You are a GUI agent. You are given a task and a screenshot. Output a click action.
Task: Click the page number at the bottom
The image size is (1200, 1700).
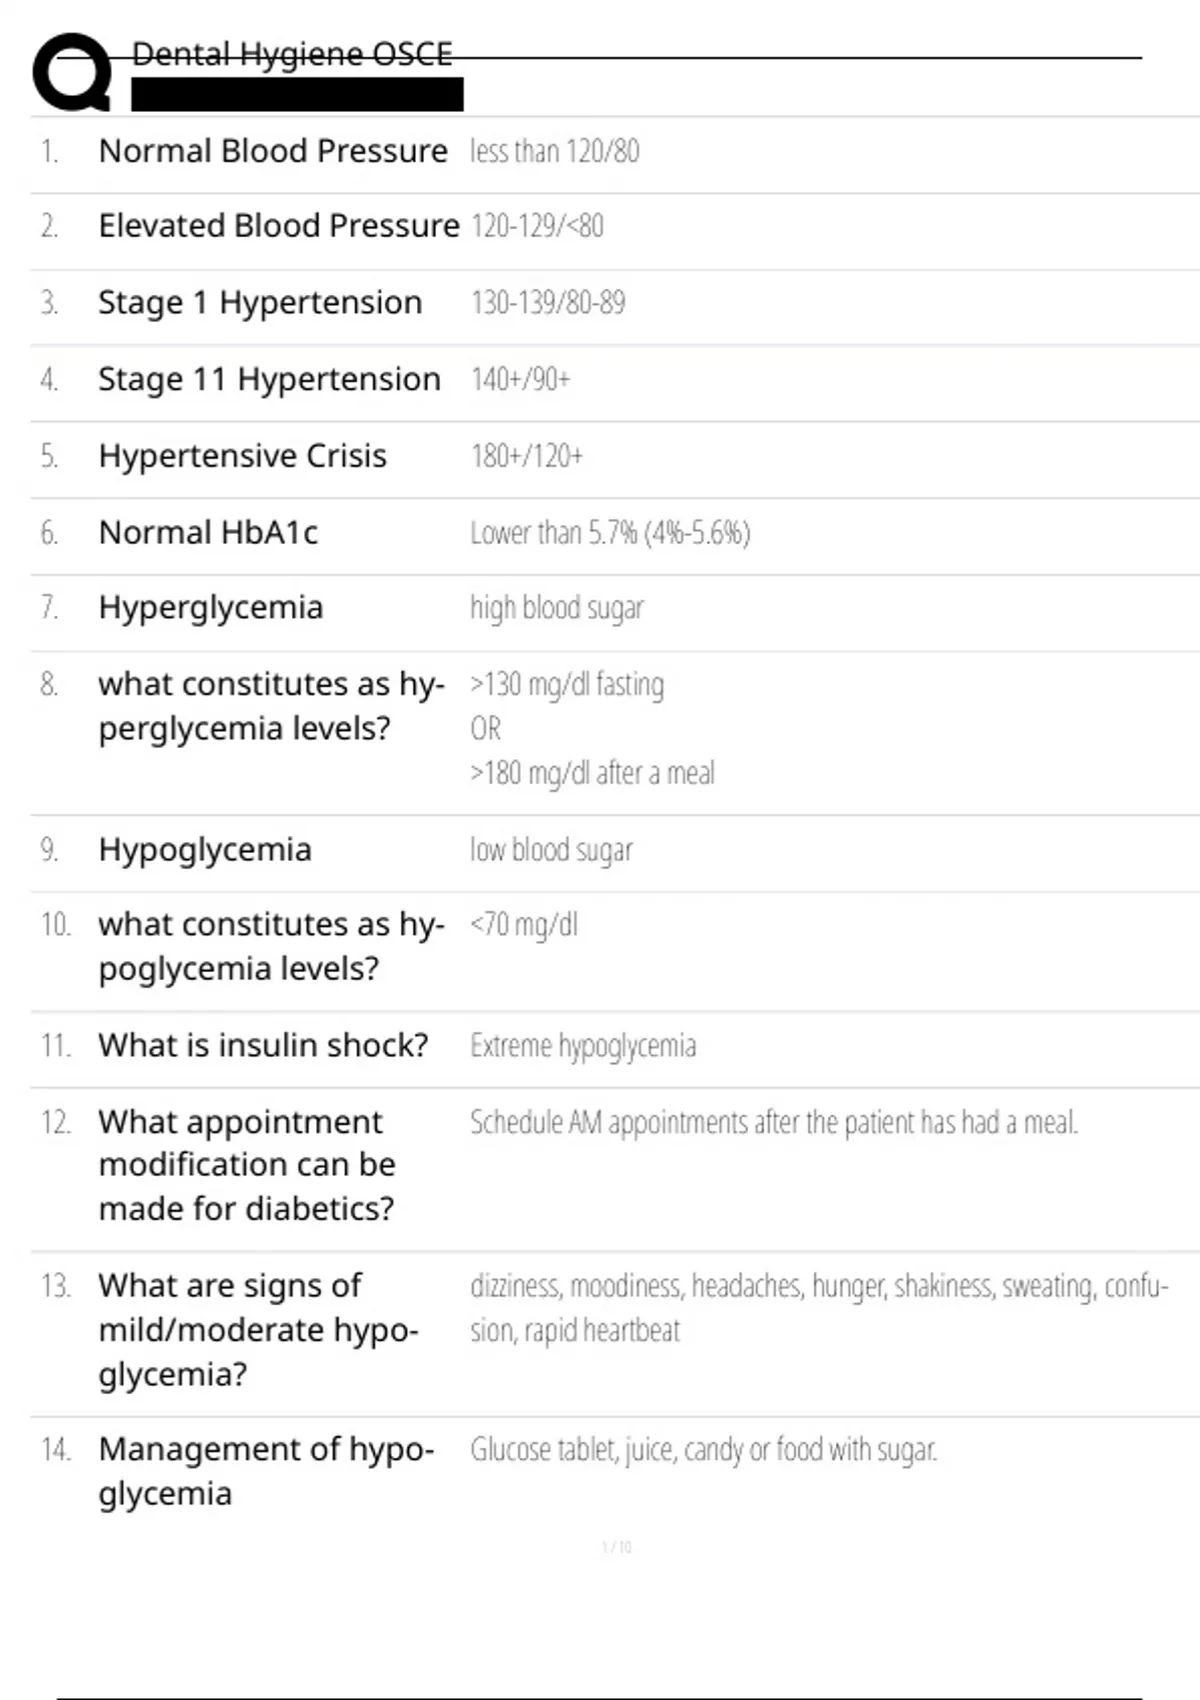pos(616,1547)
